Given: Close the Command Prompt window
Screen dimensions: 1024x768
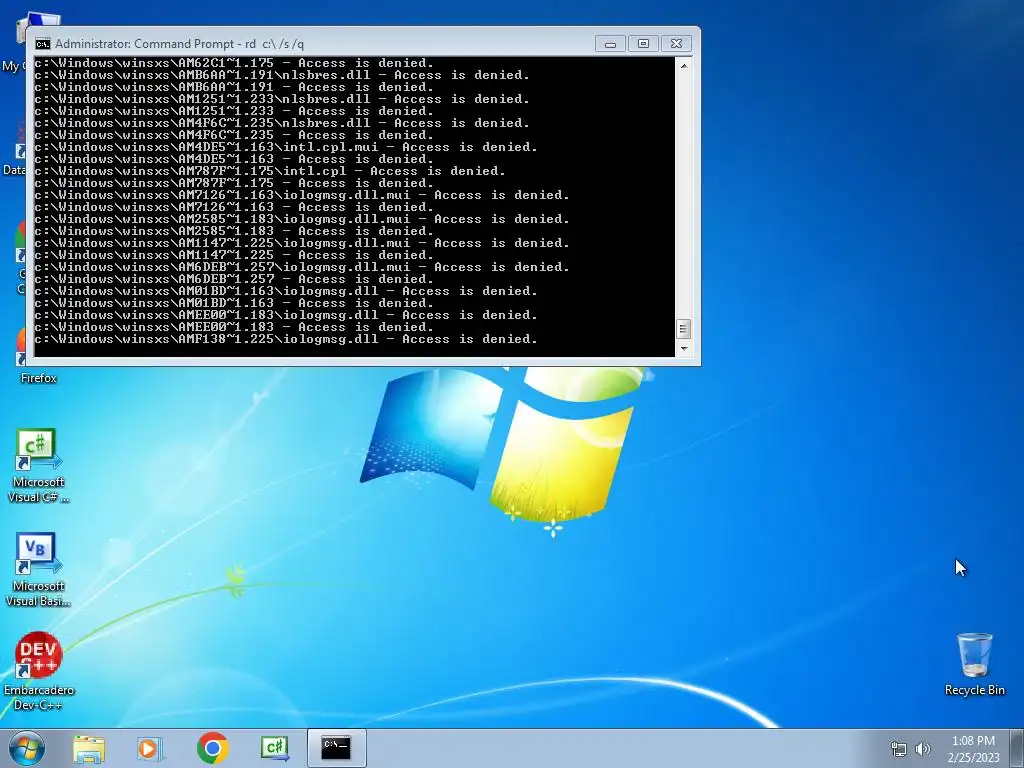Looking at the screenshot, I should pos(677,44).
